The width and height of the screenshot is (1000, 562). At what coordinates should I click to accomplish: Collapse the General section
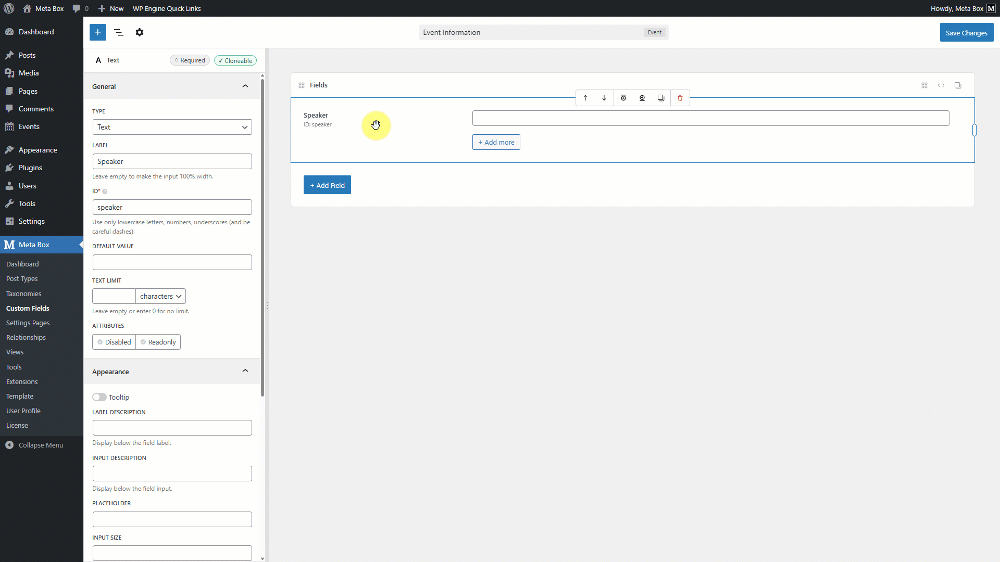pyautogui.click(x=245, y=87)
